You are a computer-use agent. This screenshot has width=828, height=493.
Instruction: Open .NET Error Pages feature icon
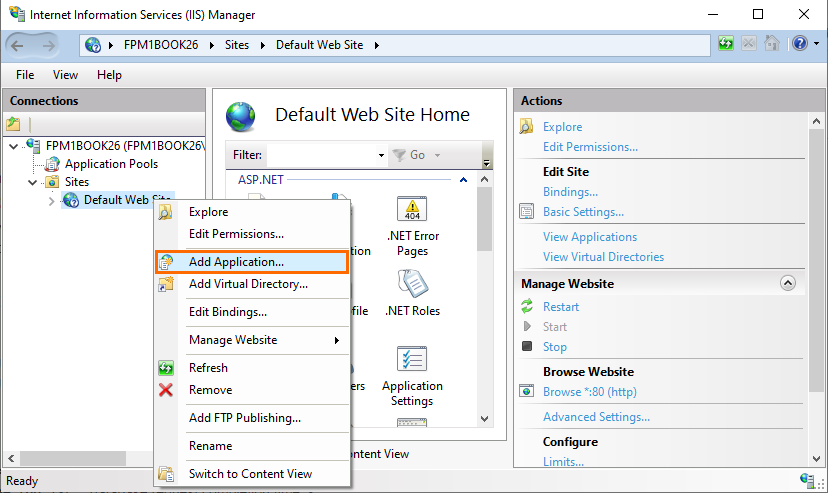412,208
